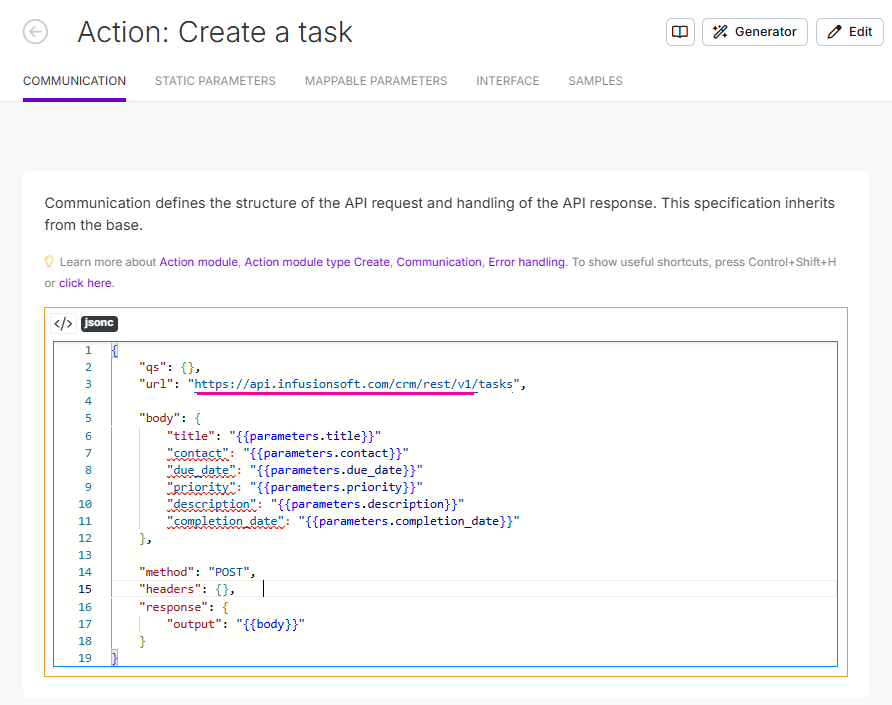Click the lightbulb tip icon
Screen dimensions: 892x705
[49, 262]
